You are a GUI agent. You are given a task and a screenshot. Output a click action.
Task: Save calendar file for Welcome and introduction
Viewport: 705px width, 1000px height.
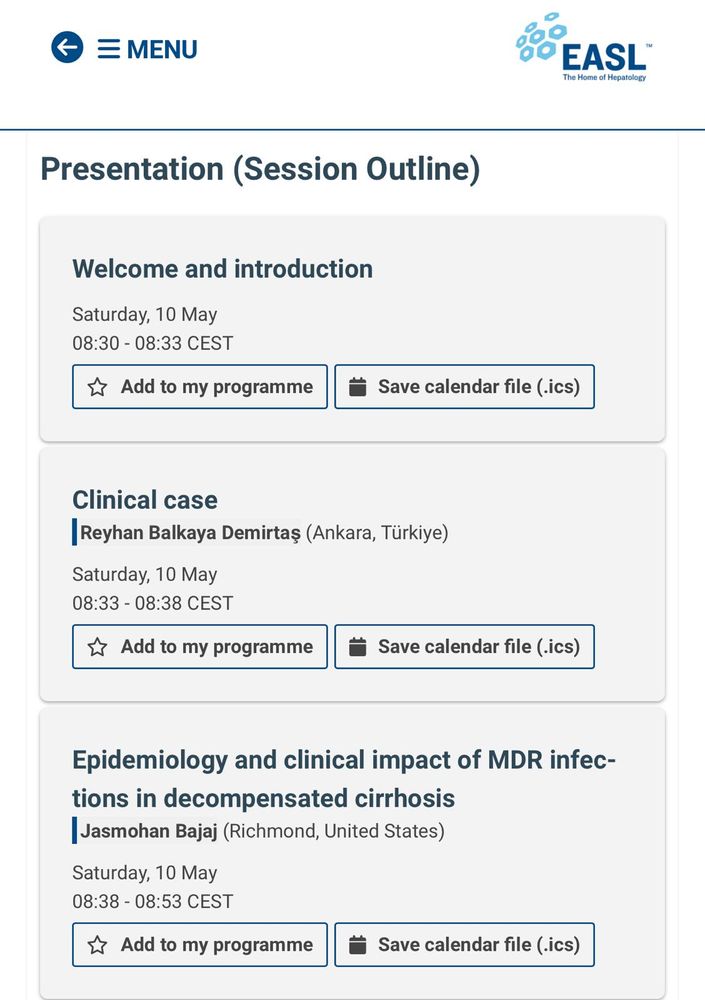tap(464, 386)
